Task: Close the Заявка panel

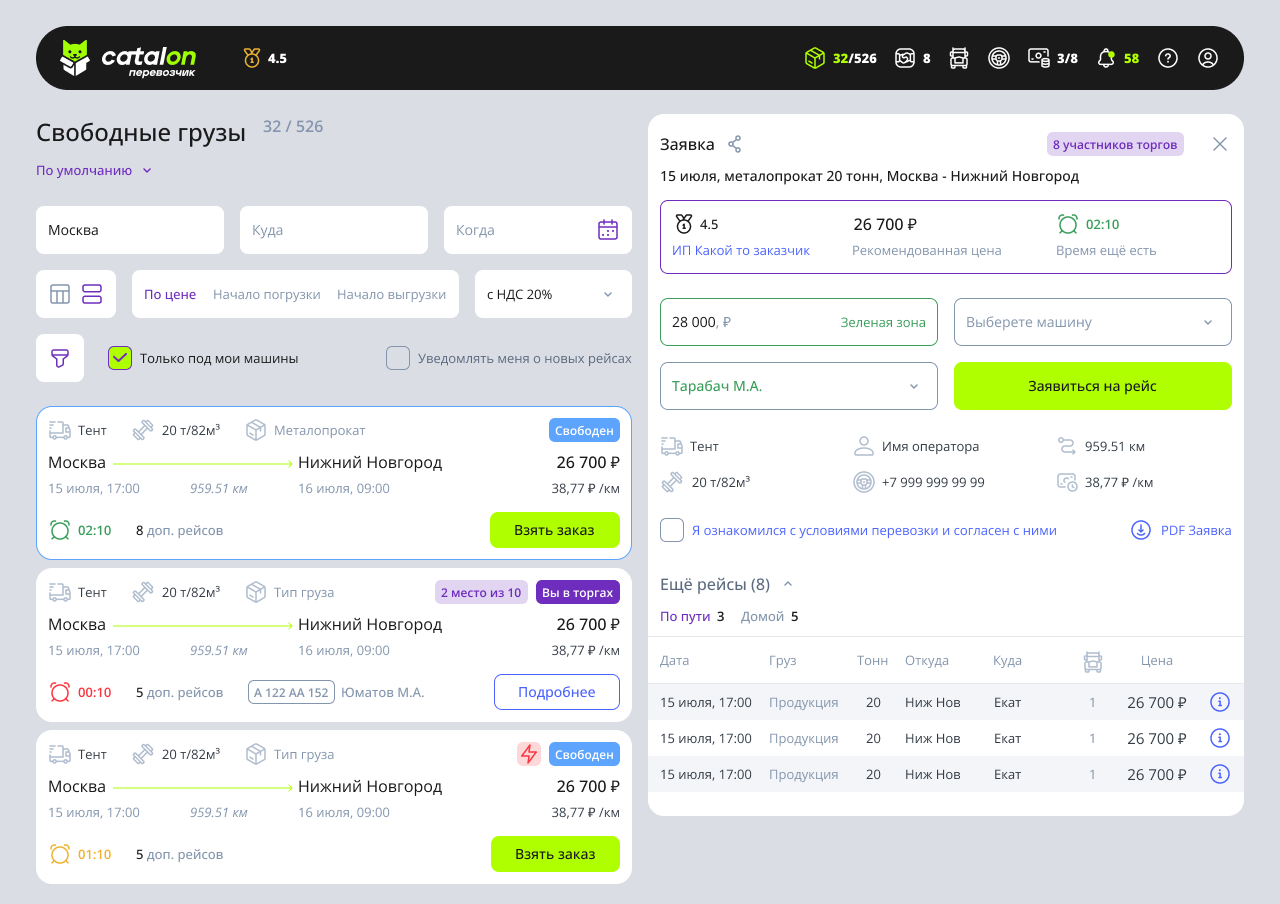Action: [x=1220, y=144]
